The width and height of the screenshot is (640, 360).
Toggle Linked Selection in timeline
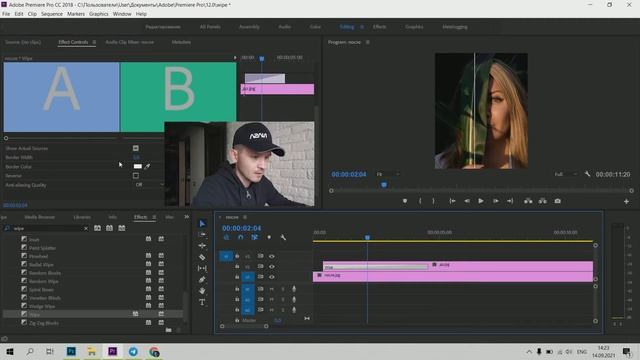(254, 237)
